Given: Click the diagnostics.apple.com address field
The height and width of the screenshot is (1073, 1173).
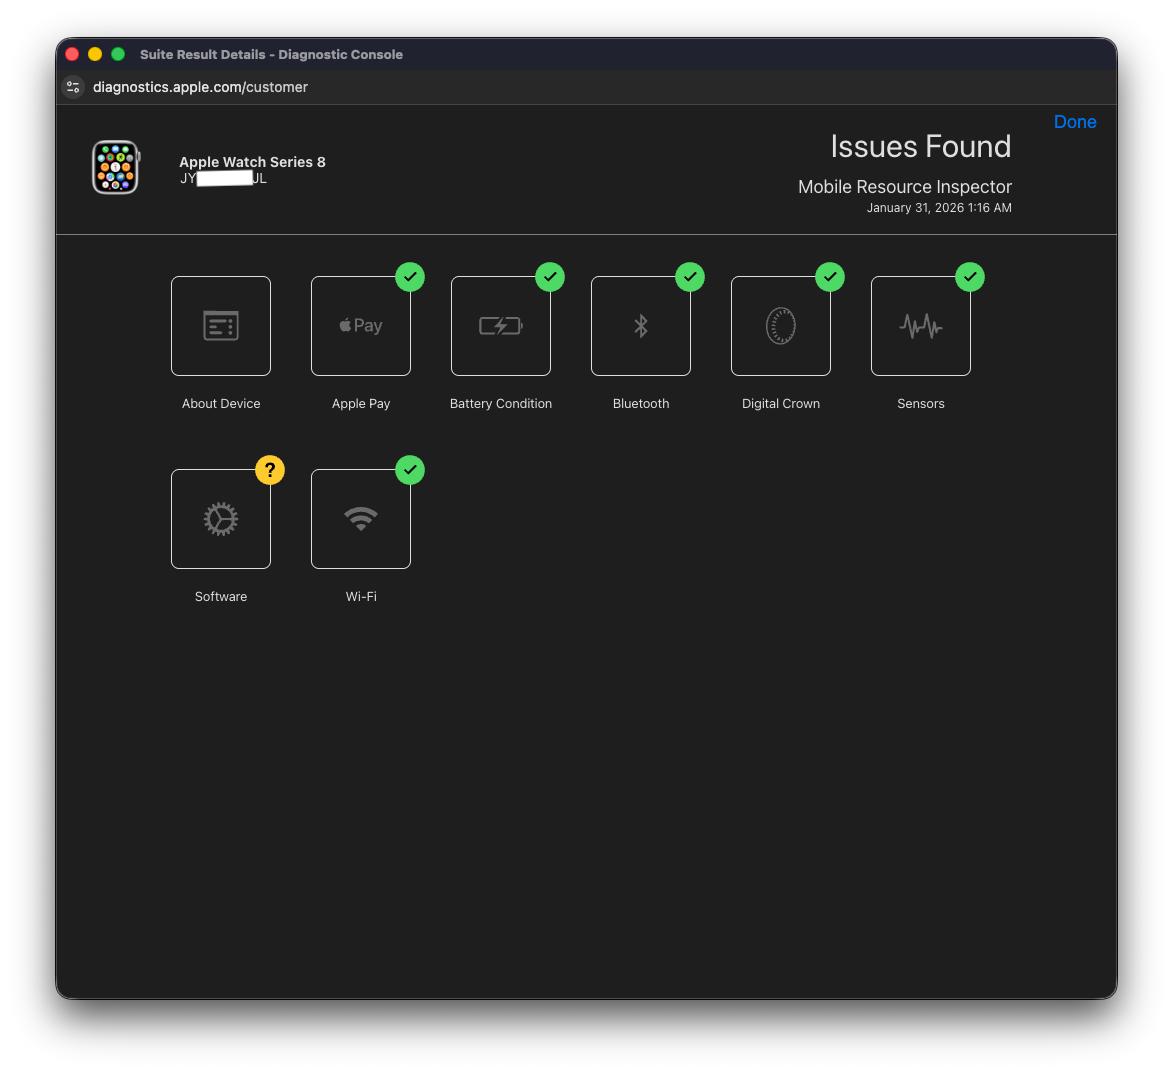Looking at the screenshot, I should pos(200,87).
